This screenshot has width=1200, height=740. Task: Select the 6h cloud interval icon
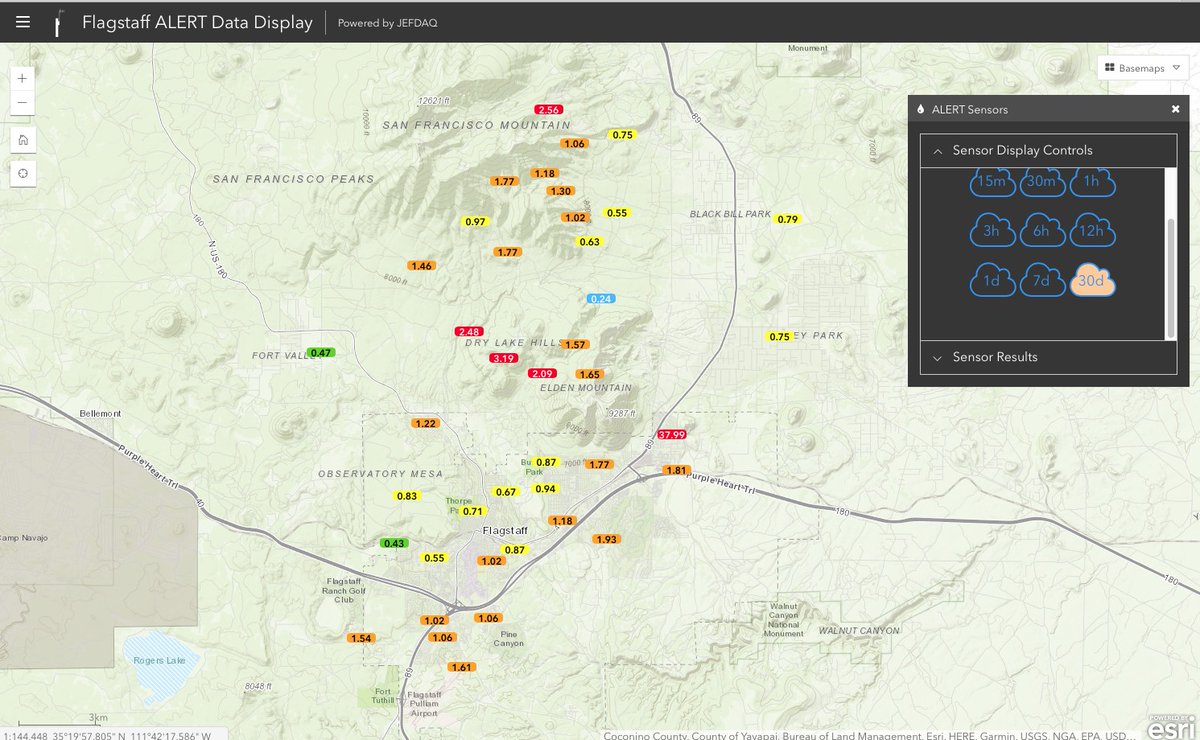(1042, 231)
